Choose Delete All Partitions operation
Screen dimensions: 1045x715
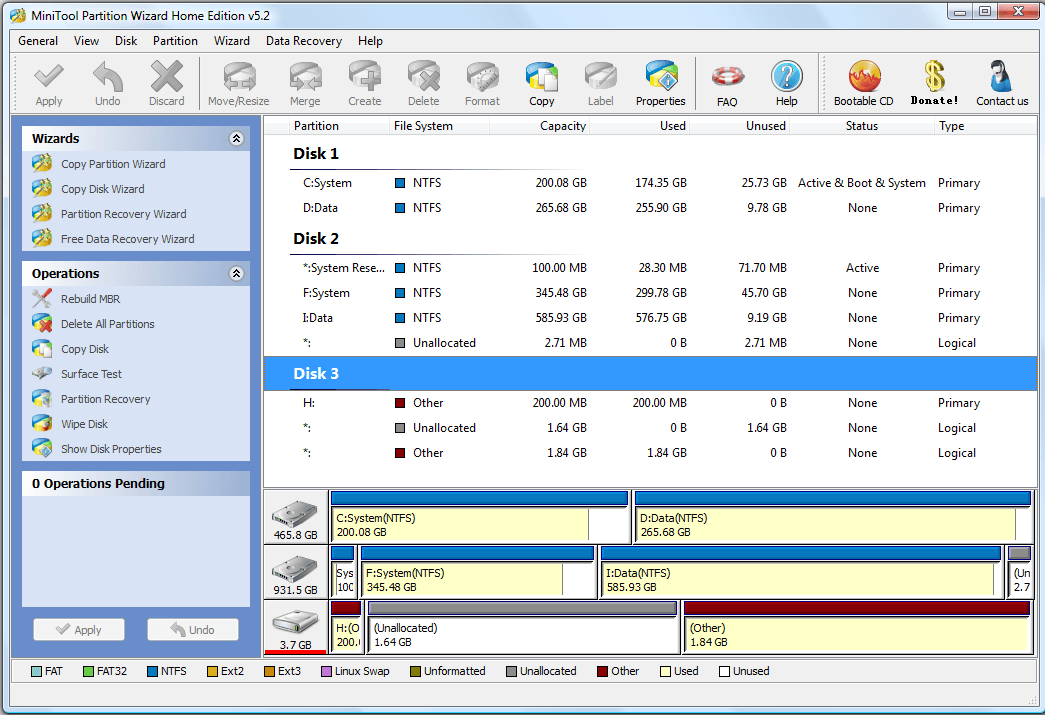107,324
